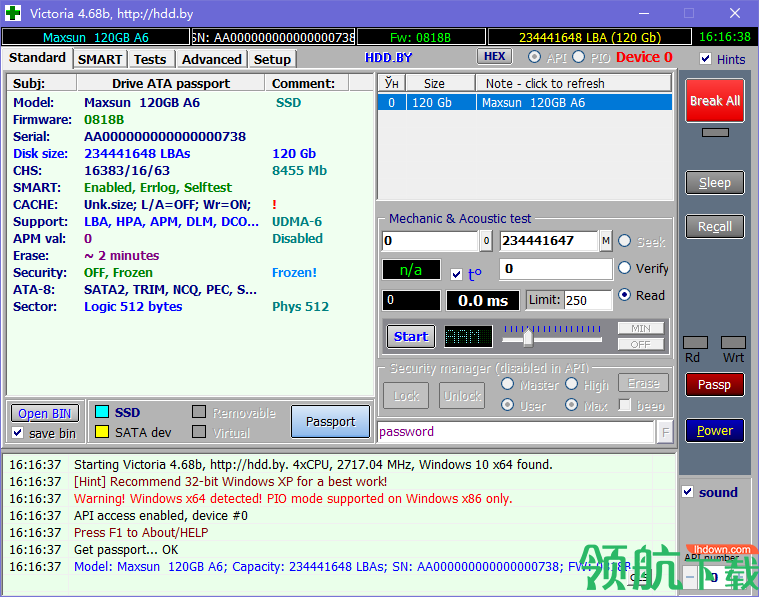Click the Drive ATA passport column header
This screenshot has width=759, height=597.
click(x=171, y=83)
